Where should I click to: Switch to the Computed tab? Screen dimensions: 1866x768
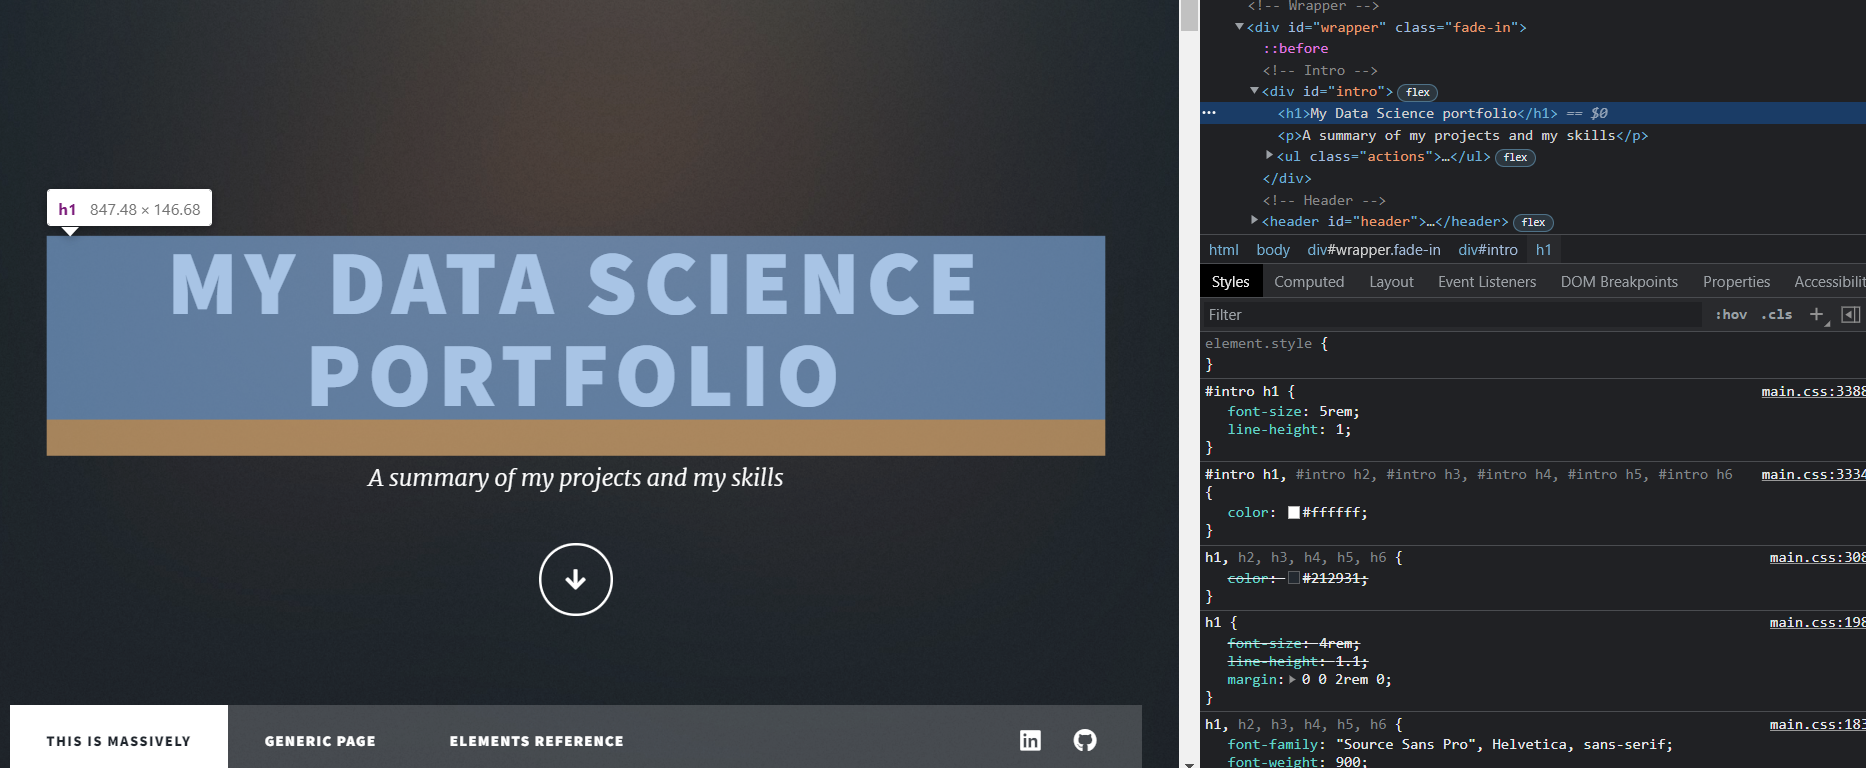click(1308, 282)
